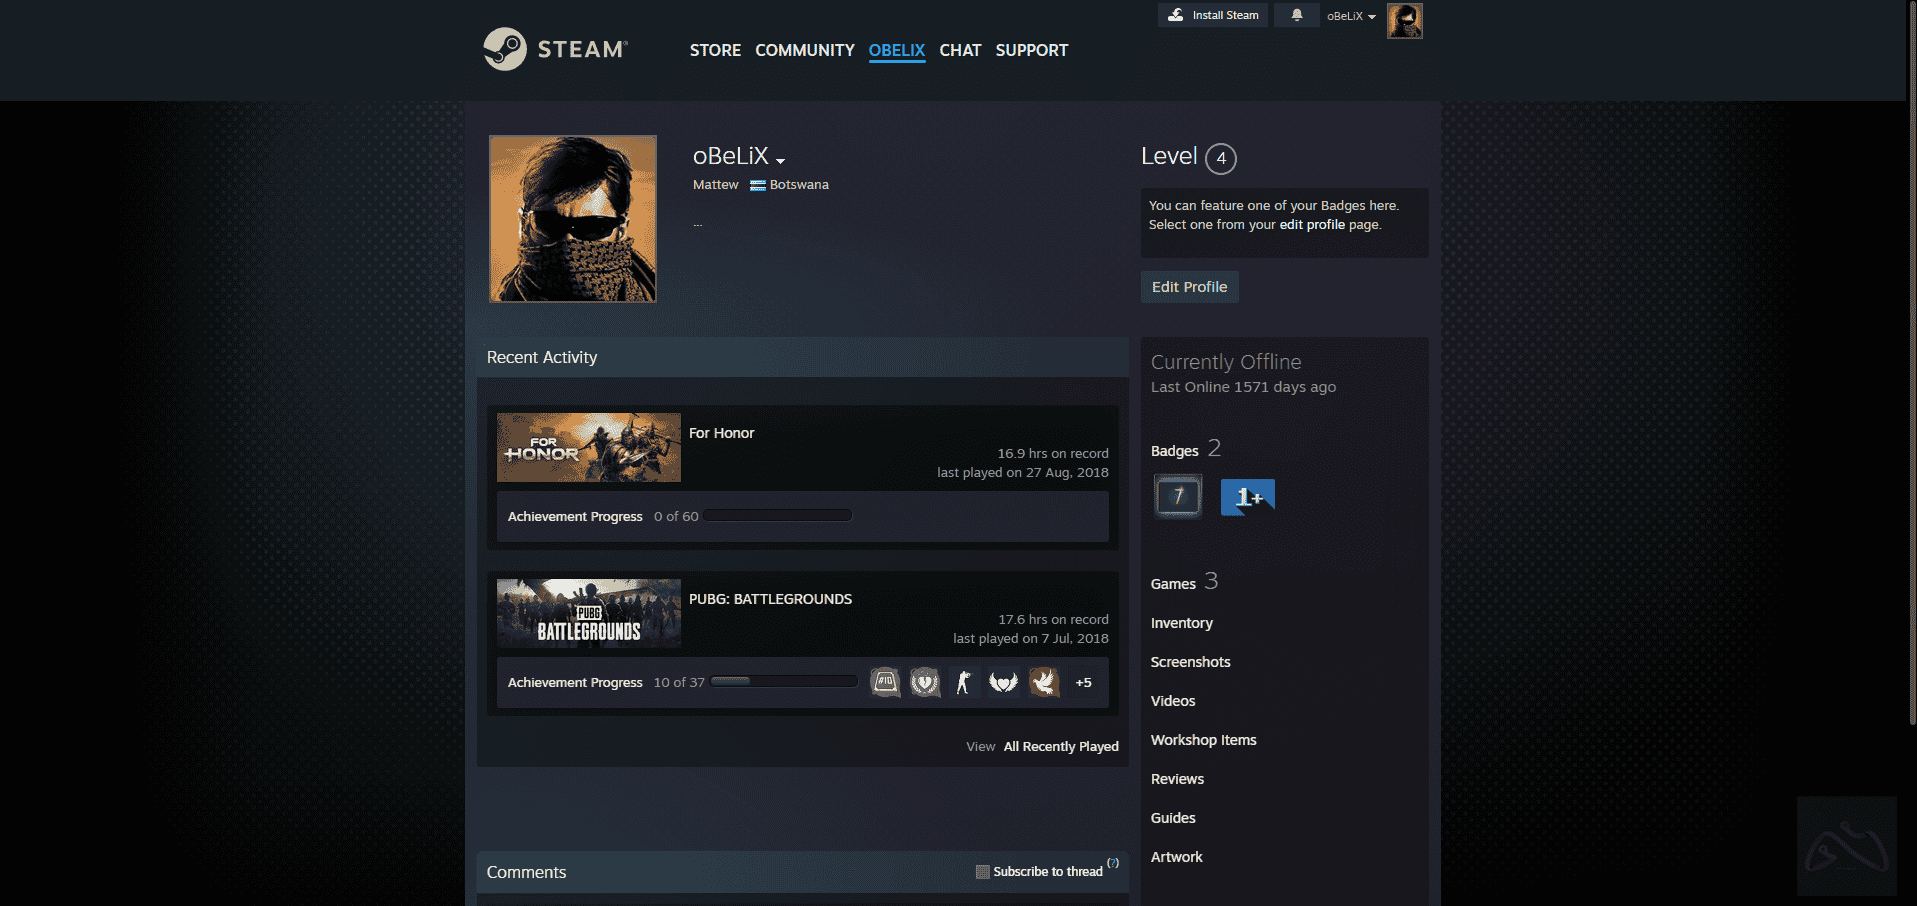
Task: Enable Subscribe to thread checkbox
Action: point(982,872)
